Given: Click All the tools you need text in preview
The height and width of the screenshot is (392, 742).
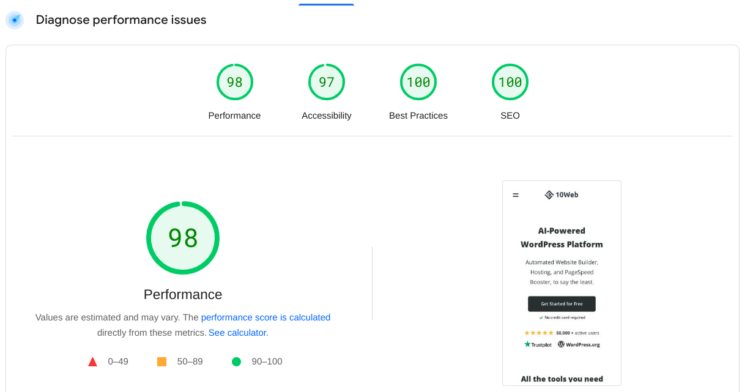Looking at the screenshot, I should pos(562,379).
